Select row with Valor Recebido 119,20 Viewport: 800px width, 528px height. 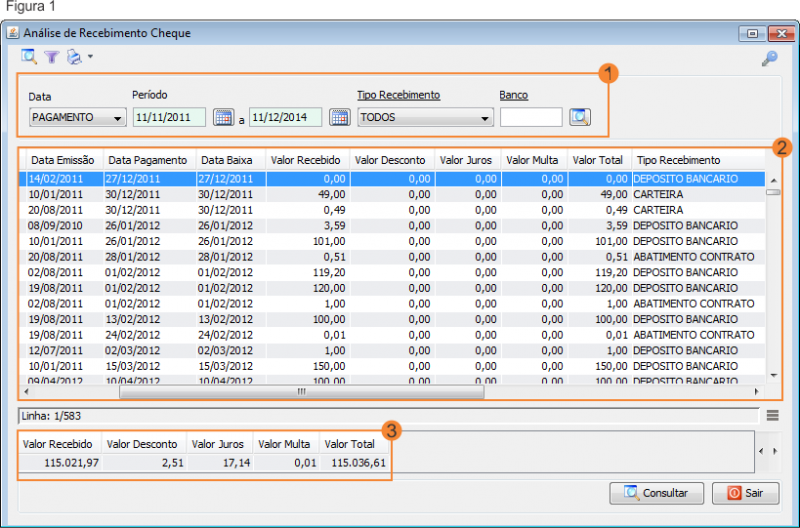(392, 272)
